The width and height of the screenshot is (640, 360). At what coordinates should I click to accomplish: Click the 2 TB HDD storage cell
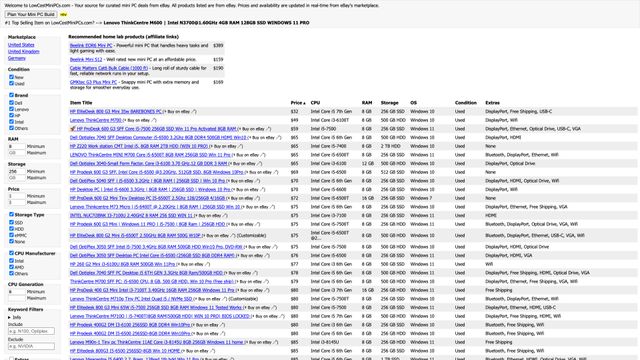click(x=390, y=146)
